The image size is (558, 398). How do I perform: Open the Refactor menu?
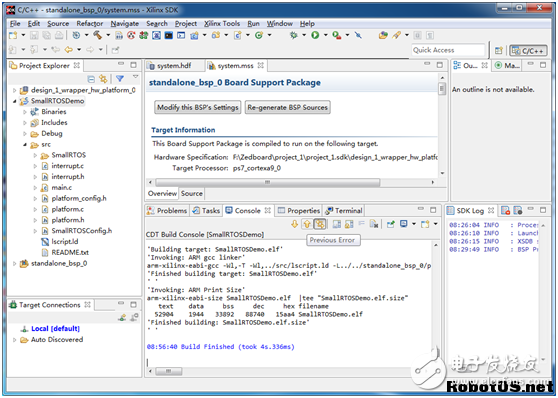89,23
